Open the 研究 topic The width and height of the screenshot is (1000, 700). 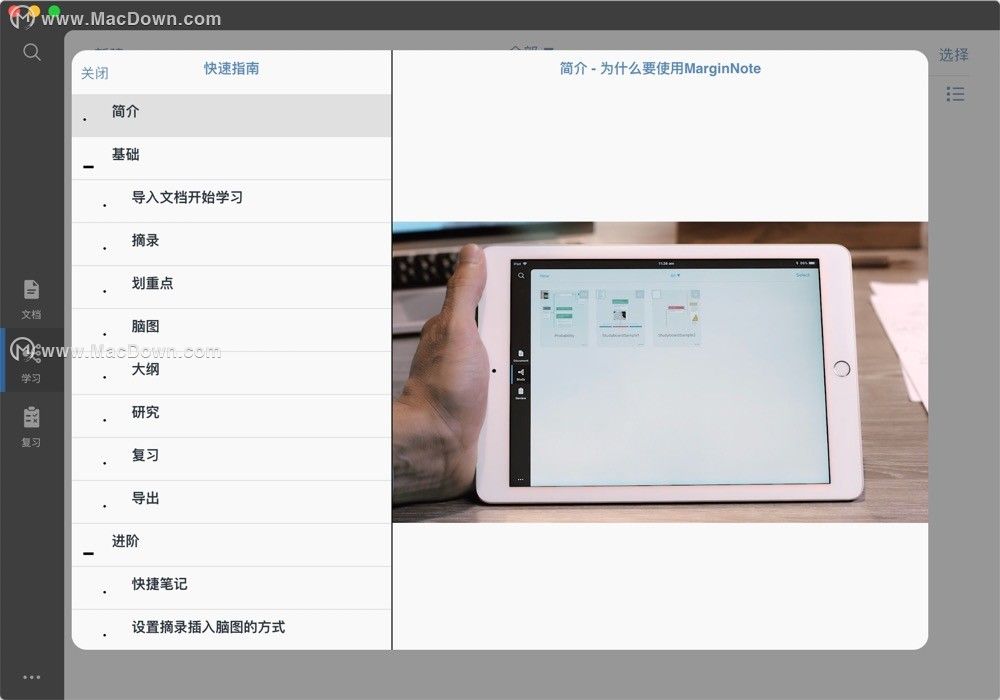click(x=231, y=416)
